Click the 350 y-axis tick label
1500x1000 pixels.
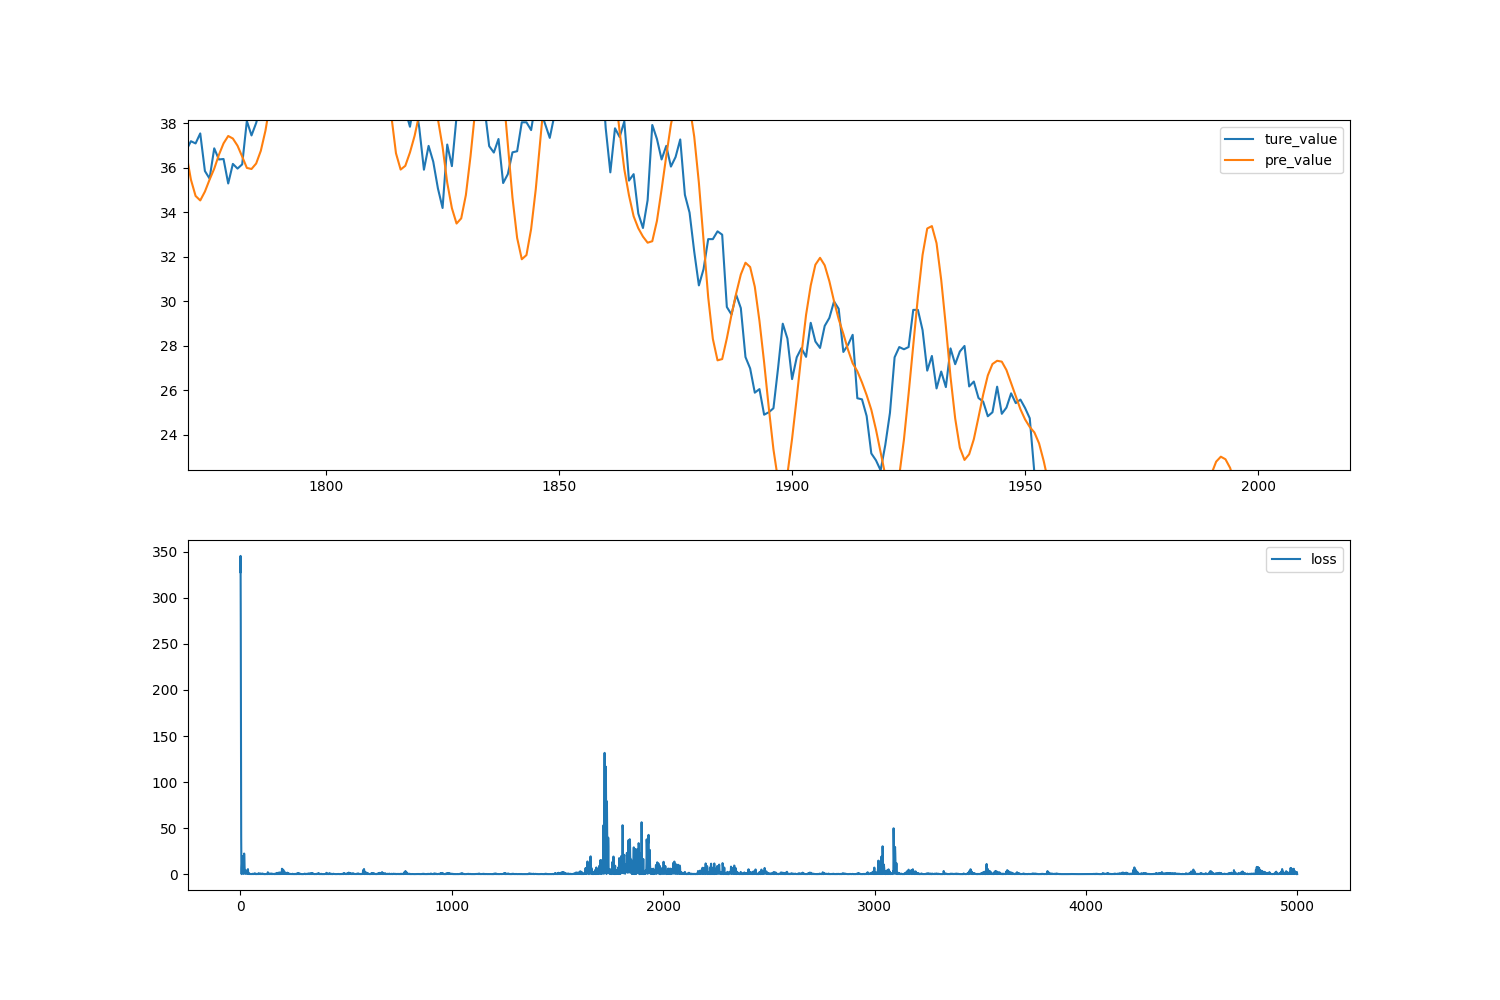pyautogui.click(x=165, y=552)
